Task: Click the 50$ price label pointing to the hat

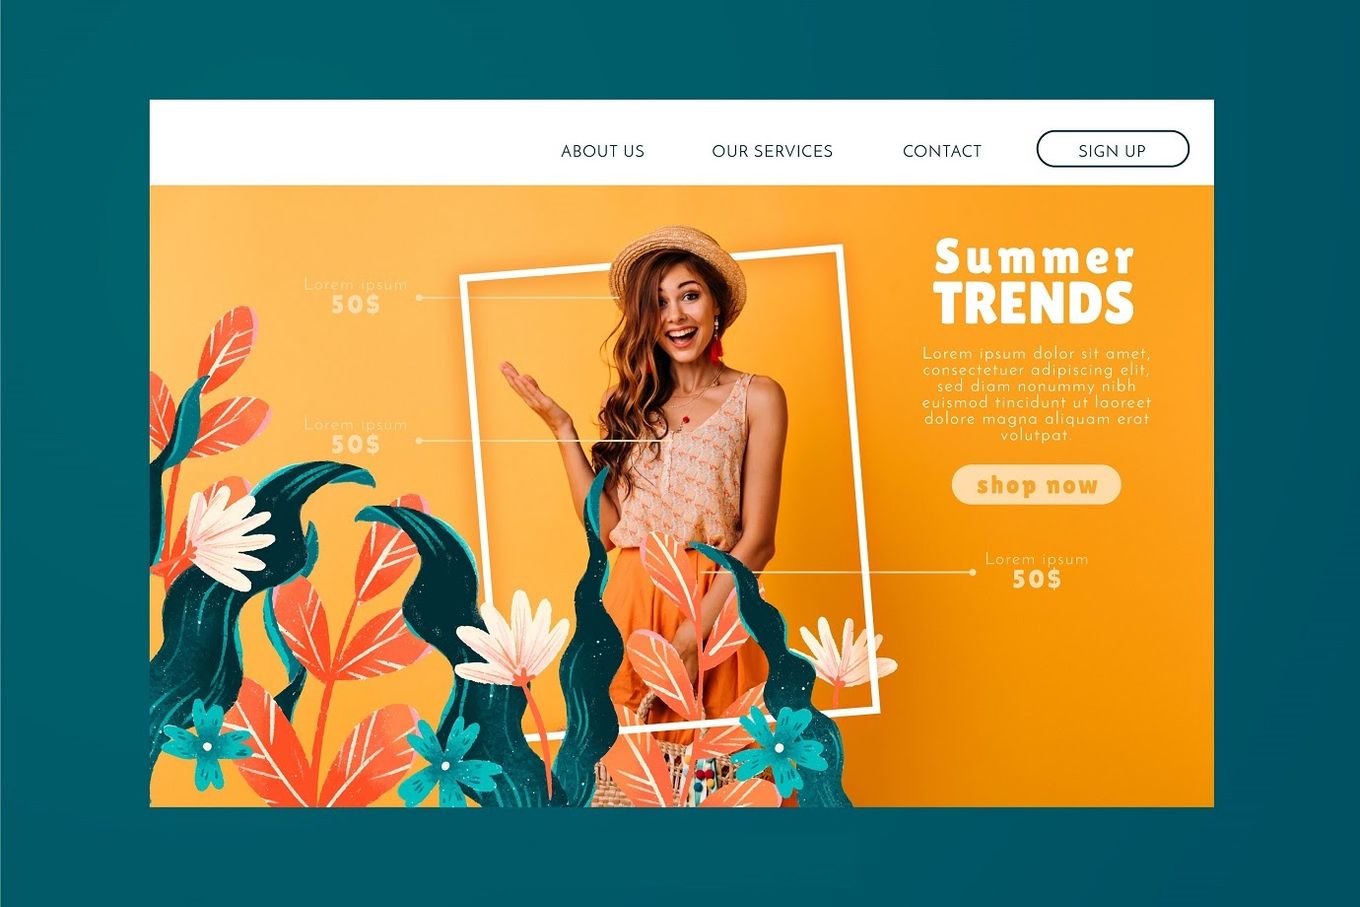Action: point(356,304)
